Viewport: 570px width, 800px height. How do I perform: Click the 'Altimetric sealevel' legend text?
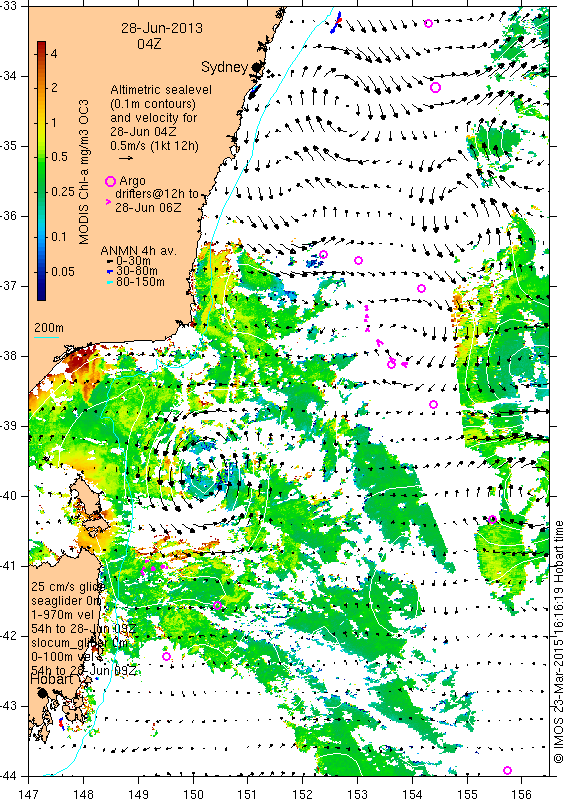tap(161, 90)
